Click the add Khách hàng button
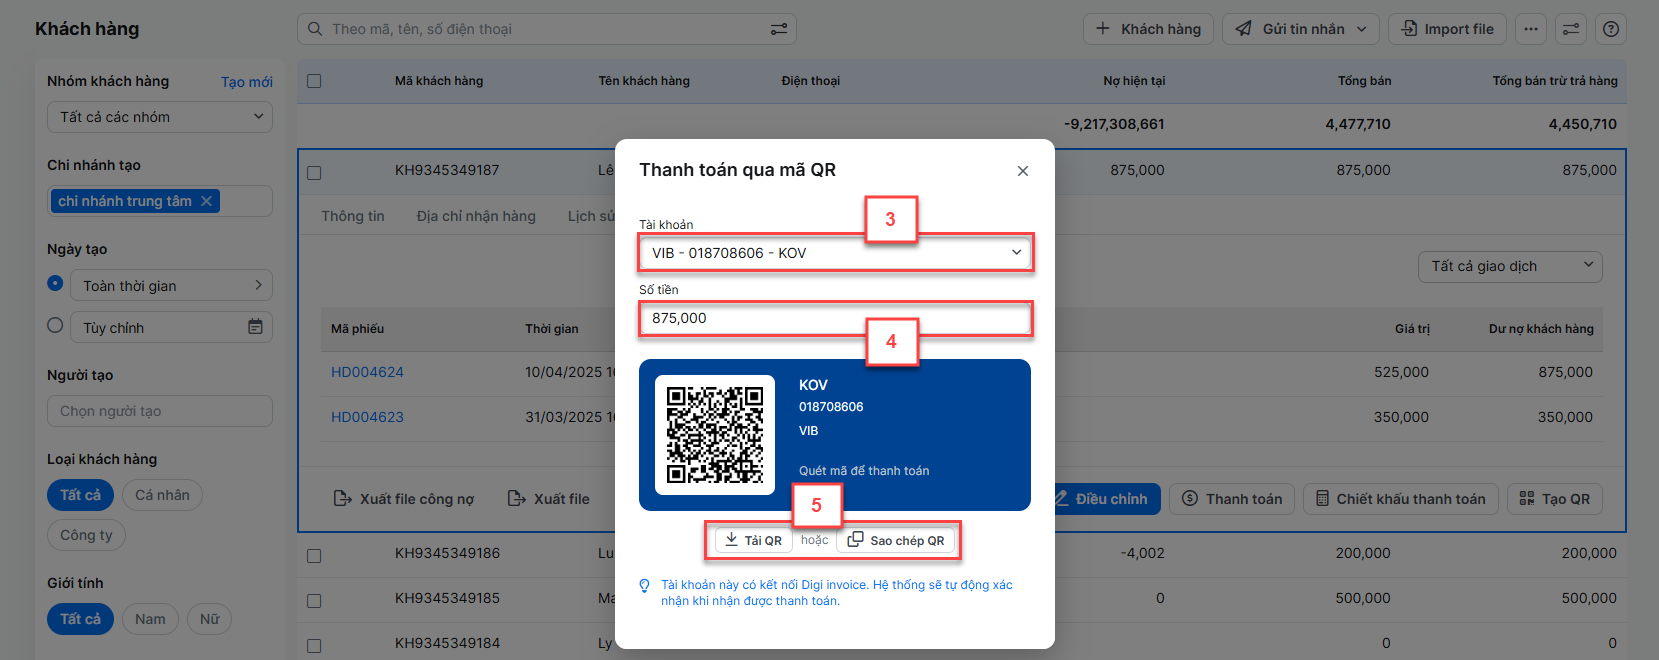This screenshot has height=660, width=1659. click(x=1148, y=29)
